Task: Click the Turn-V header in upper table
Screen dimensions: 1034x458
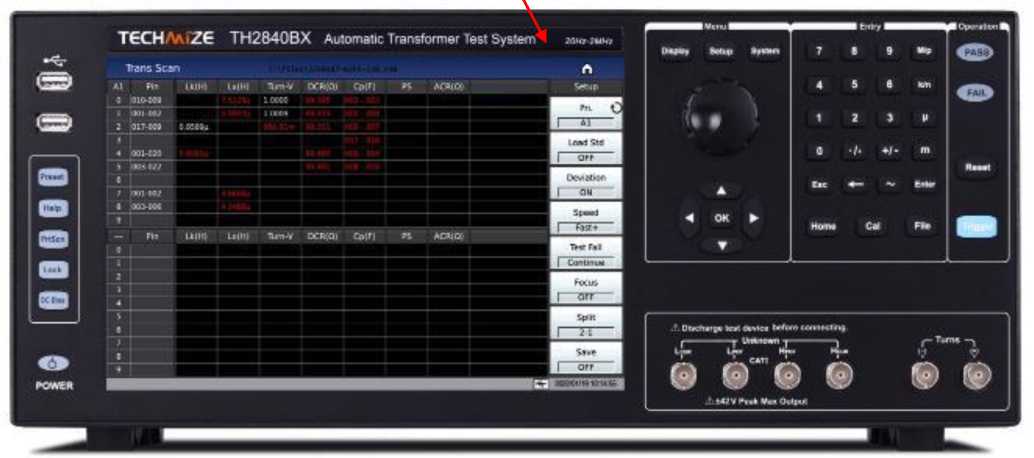Action: 278,87
